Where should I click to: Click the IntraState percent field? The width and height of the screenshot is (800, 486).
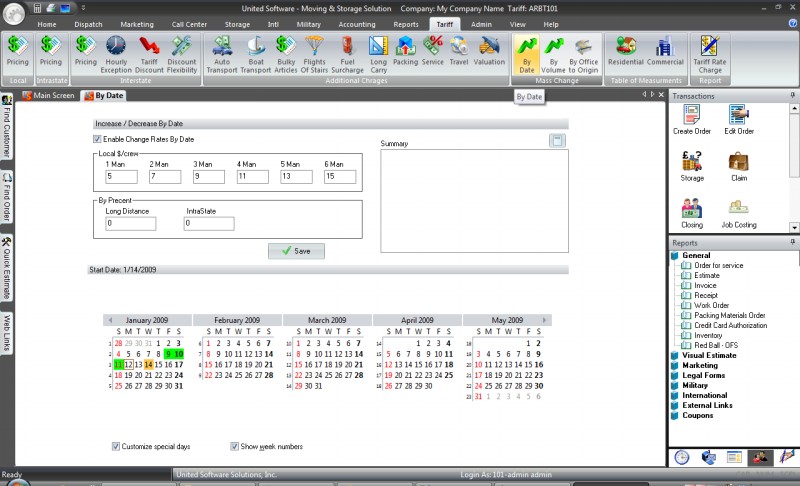[209, 223]
